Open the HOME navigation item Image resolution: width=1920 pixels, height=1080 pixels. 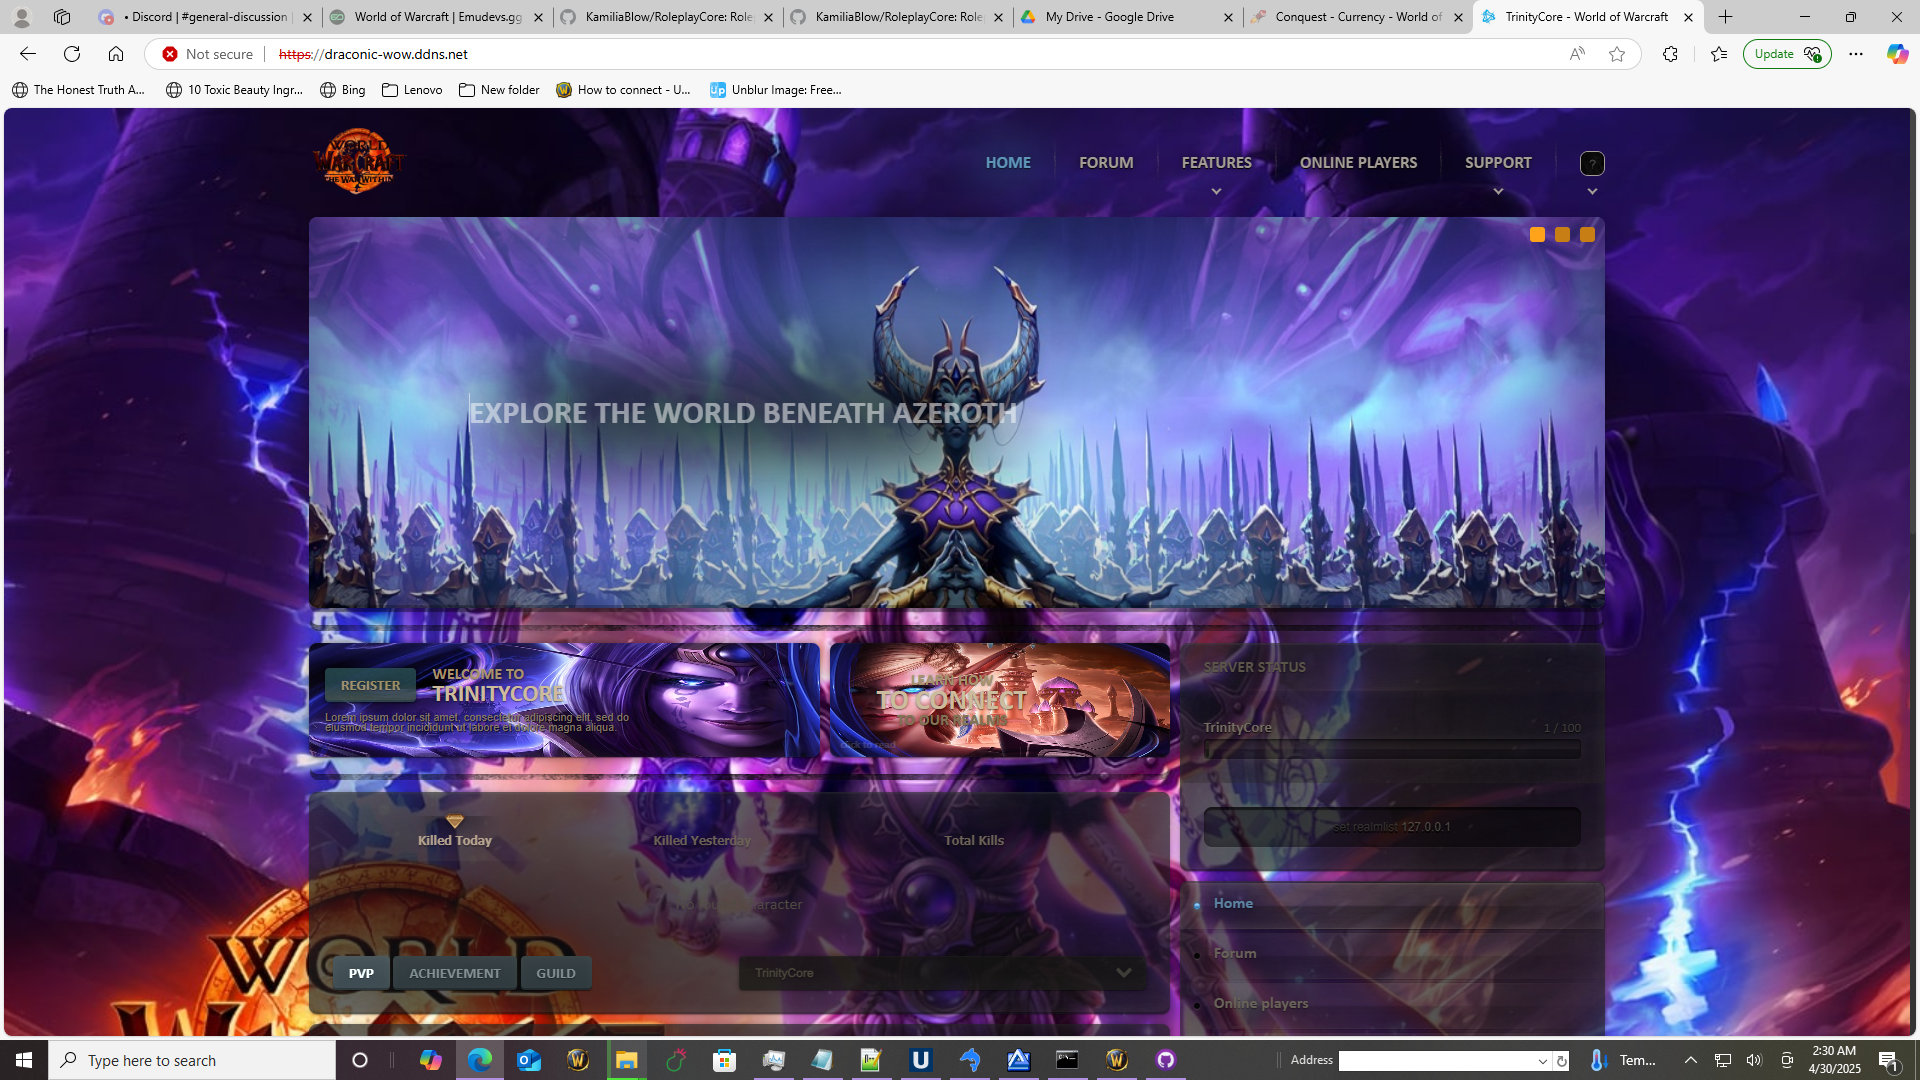(1008, 162)
